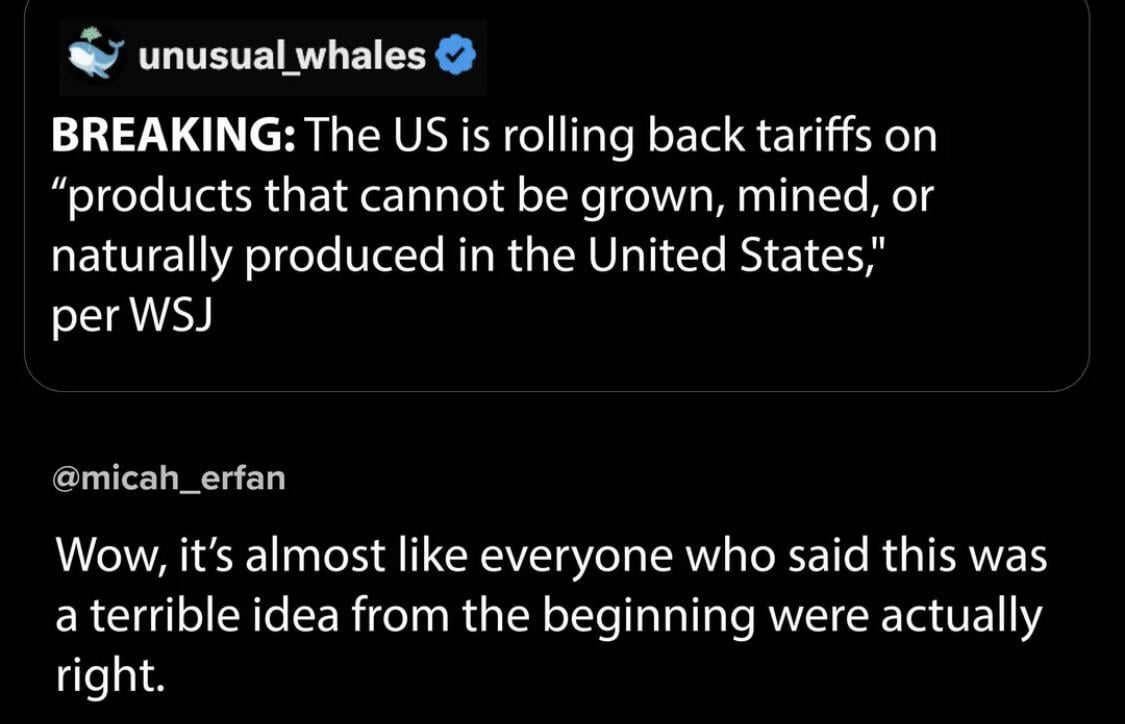Click the blue verified checkmark badge

(x=458, y=57)
